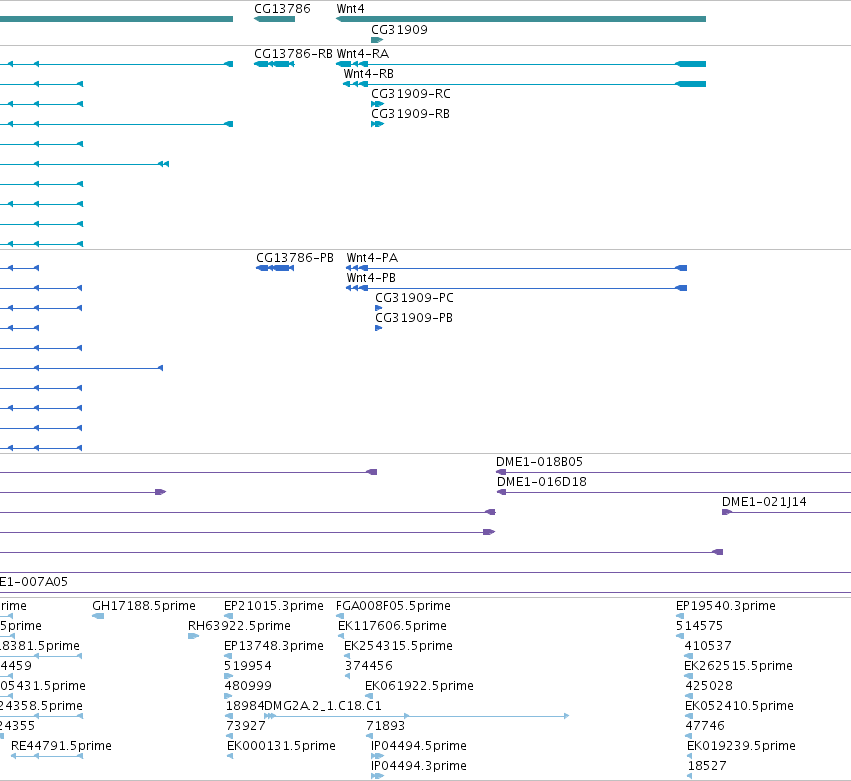
Task: Select the EK061922.5prime EST label
Action: [419, 686]
